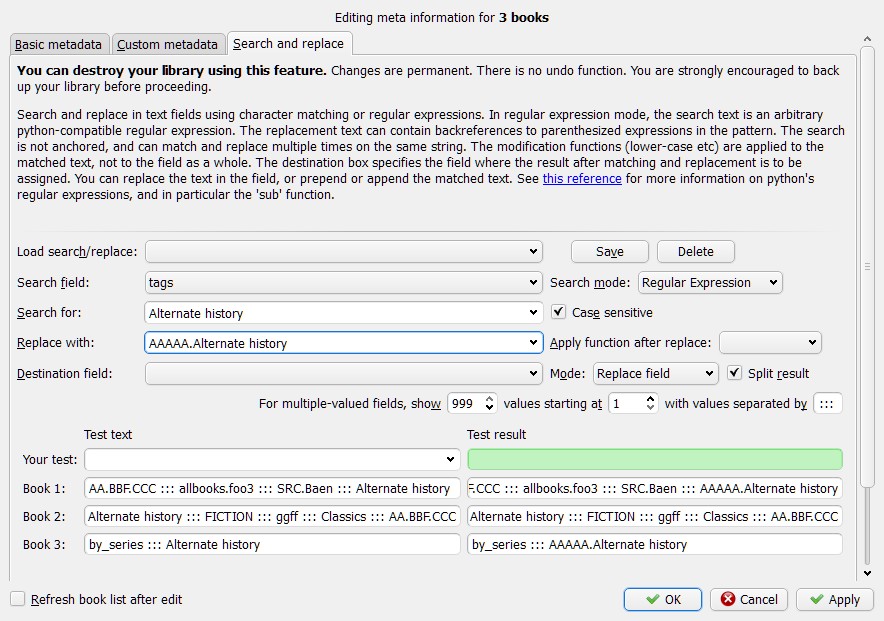Screen dimensions: 884x621
Task: Click inside the Your test text field
Action: 265,459
